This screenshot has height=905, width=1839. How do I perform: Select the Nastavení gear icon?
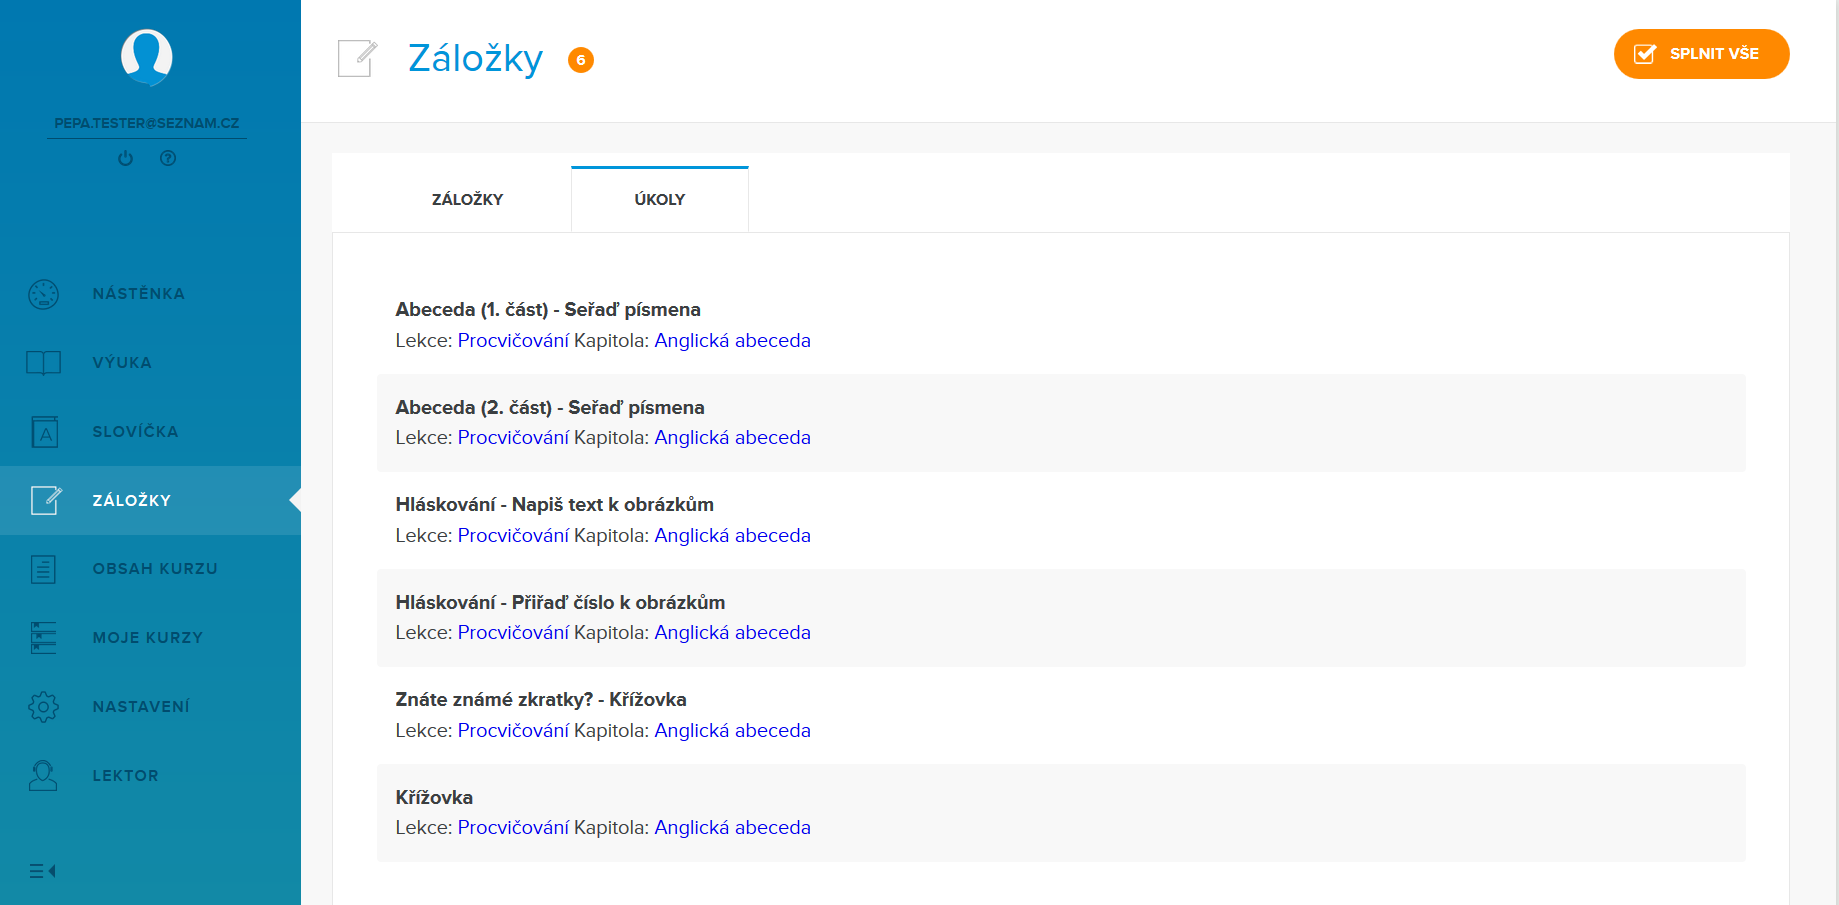pyautogui.click(x=44, y=707)
